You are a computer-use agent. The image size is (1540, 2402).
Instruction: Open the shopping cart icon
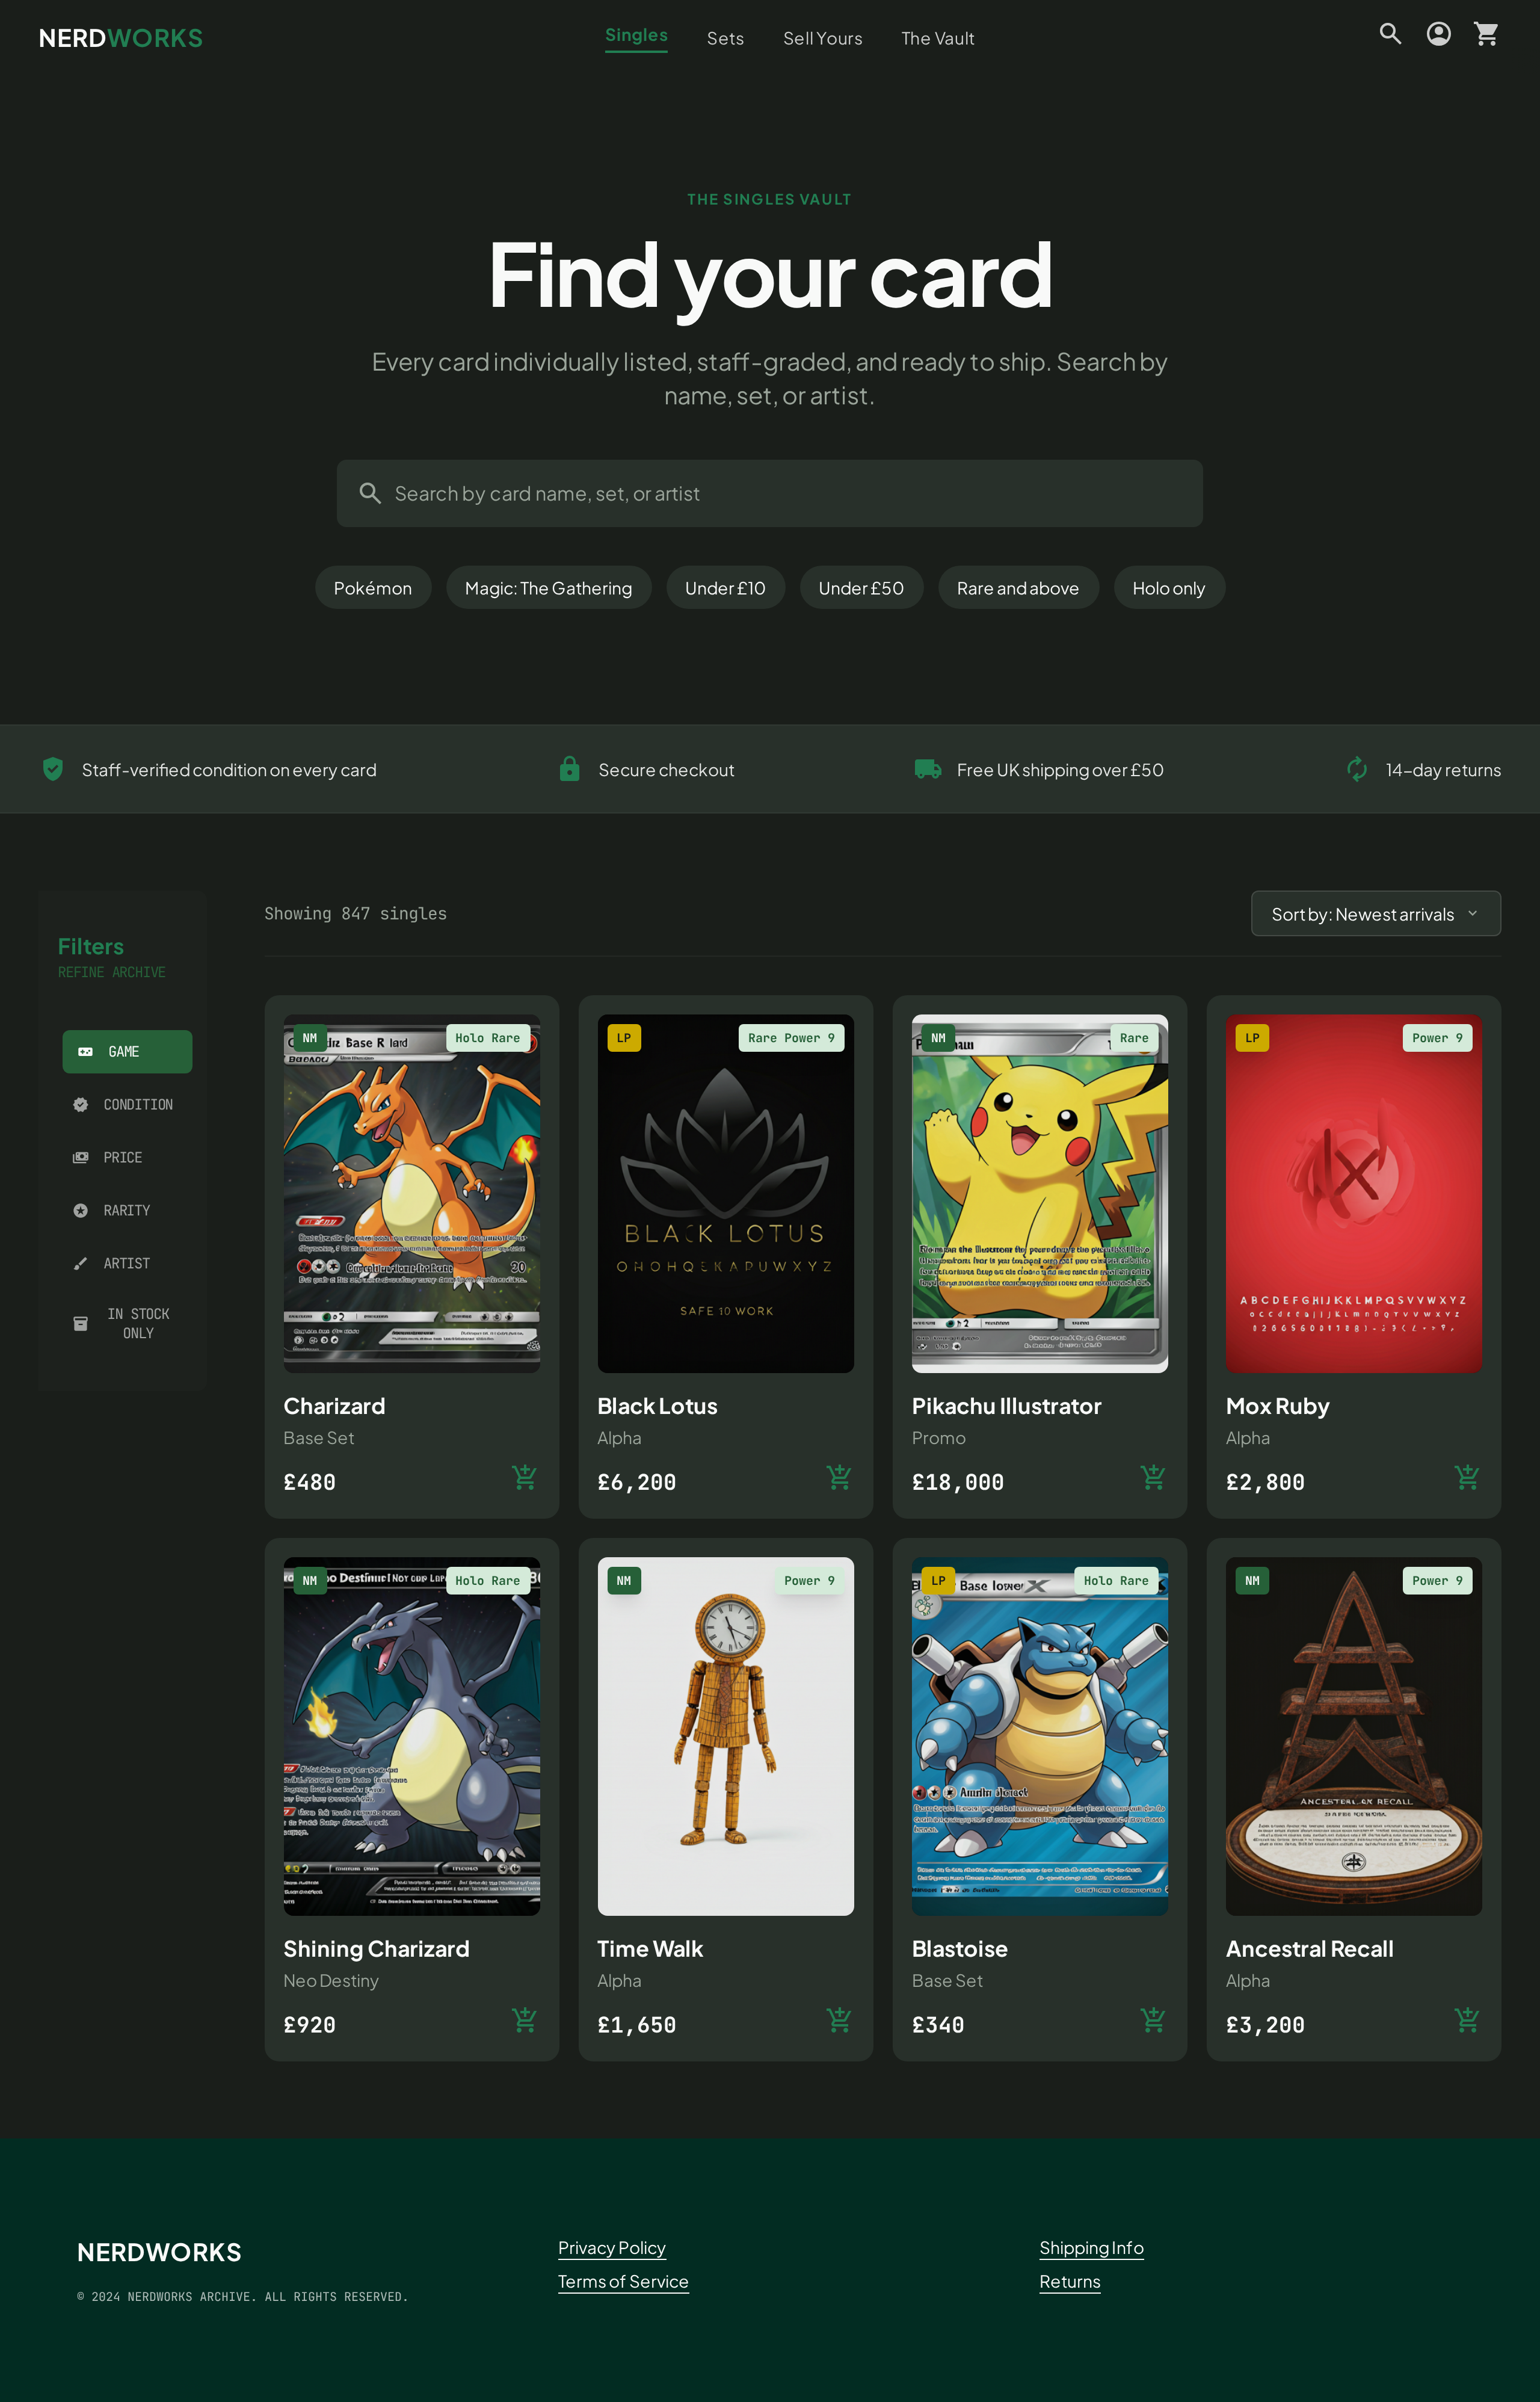tap(1486, 34)
